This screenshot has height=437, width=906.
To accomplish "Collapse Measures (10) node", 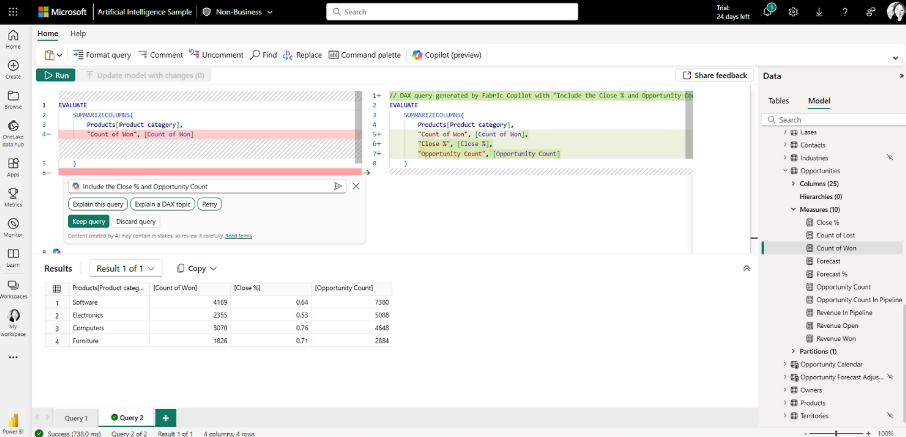I will [793, 209].
